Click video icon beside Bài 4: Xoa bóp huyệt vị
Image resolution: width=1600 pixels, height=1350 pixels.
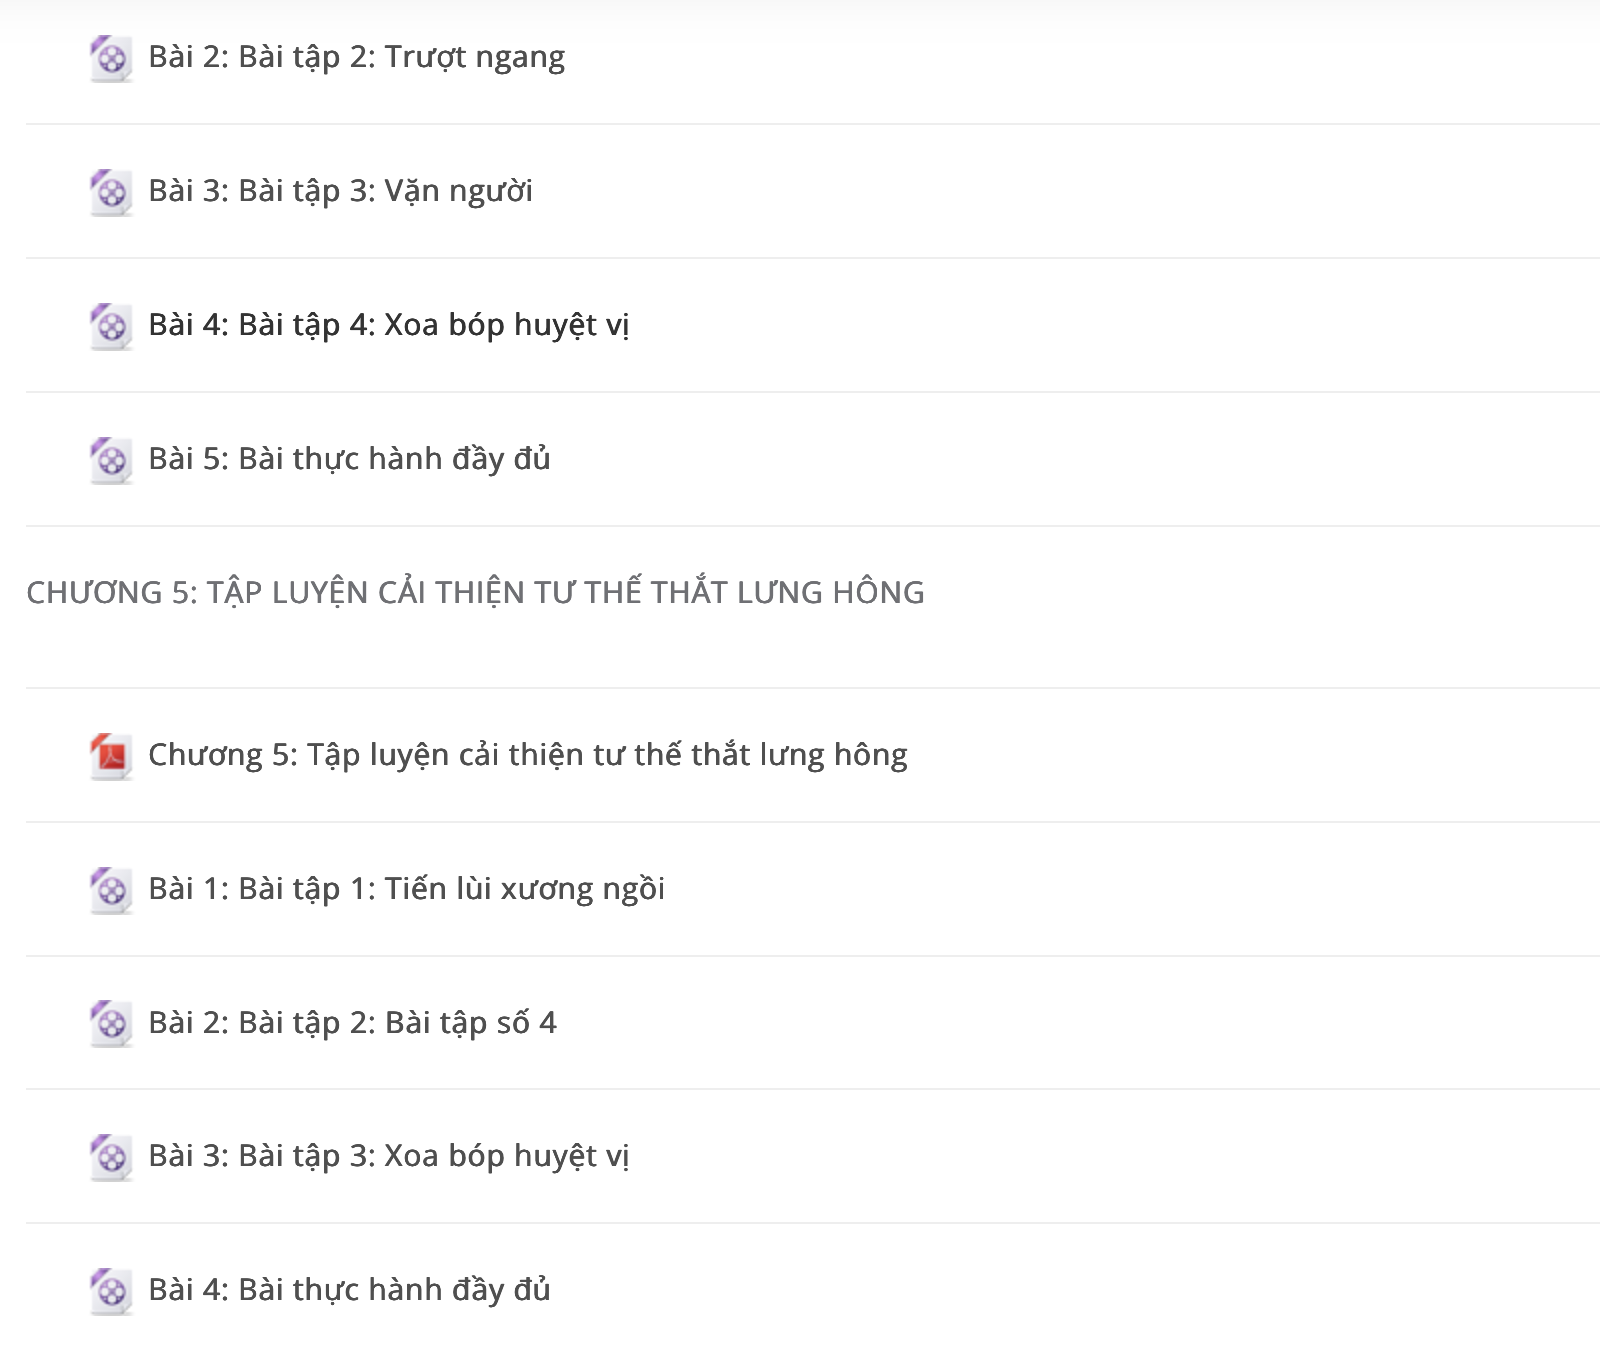pyautogui.click(x=111, y=326)
